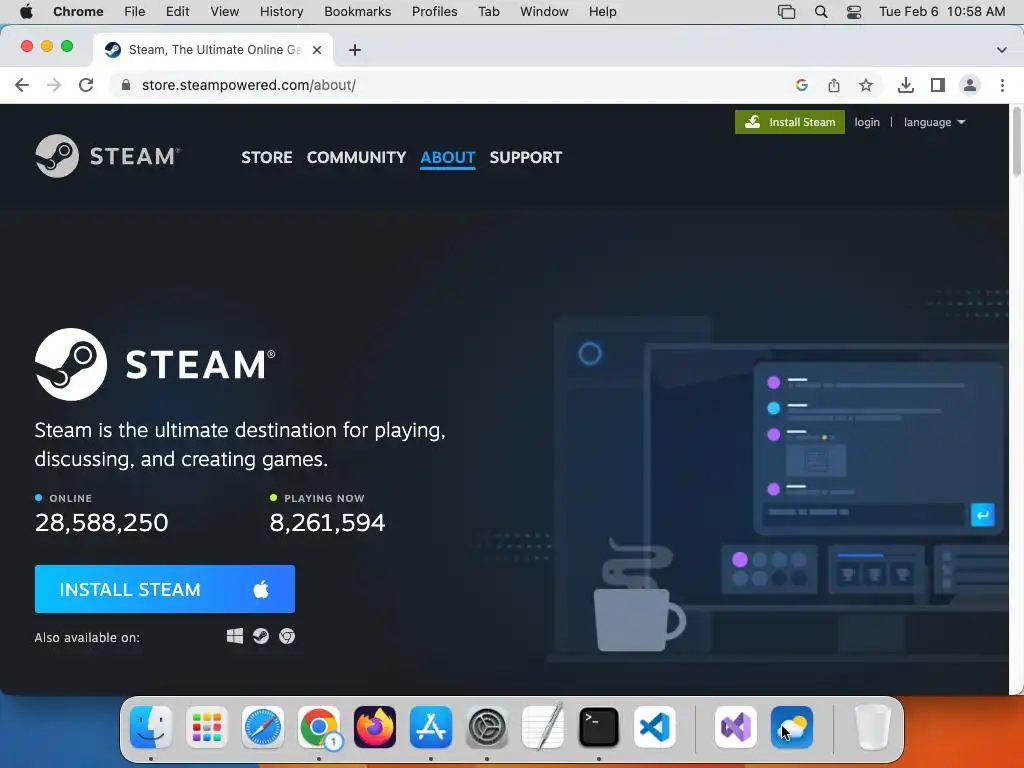Click the page vertical scrollbar
The image size is (1024, 768).
click(x=1016, y=144)
